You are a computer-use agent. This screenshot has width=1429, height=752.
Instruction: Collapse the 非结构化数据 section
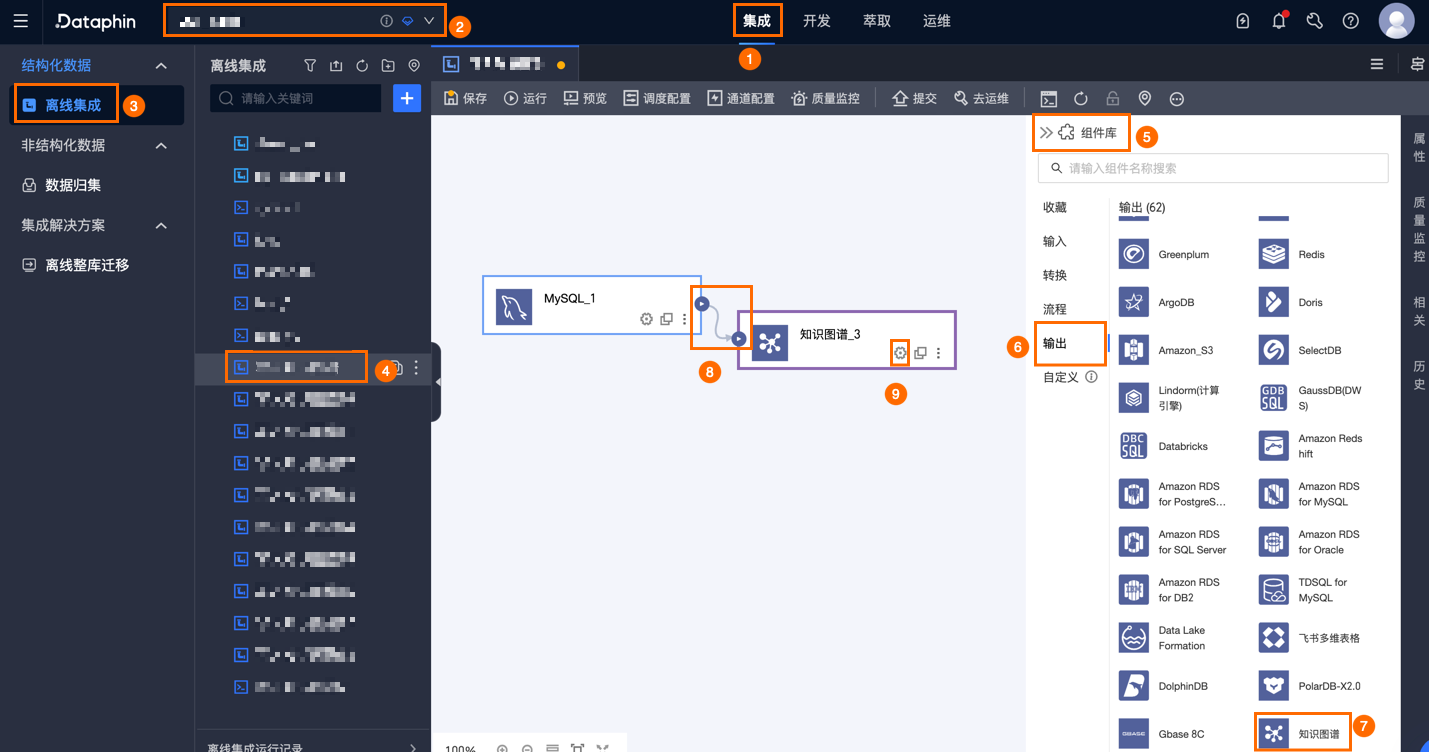click(161, 145)
